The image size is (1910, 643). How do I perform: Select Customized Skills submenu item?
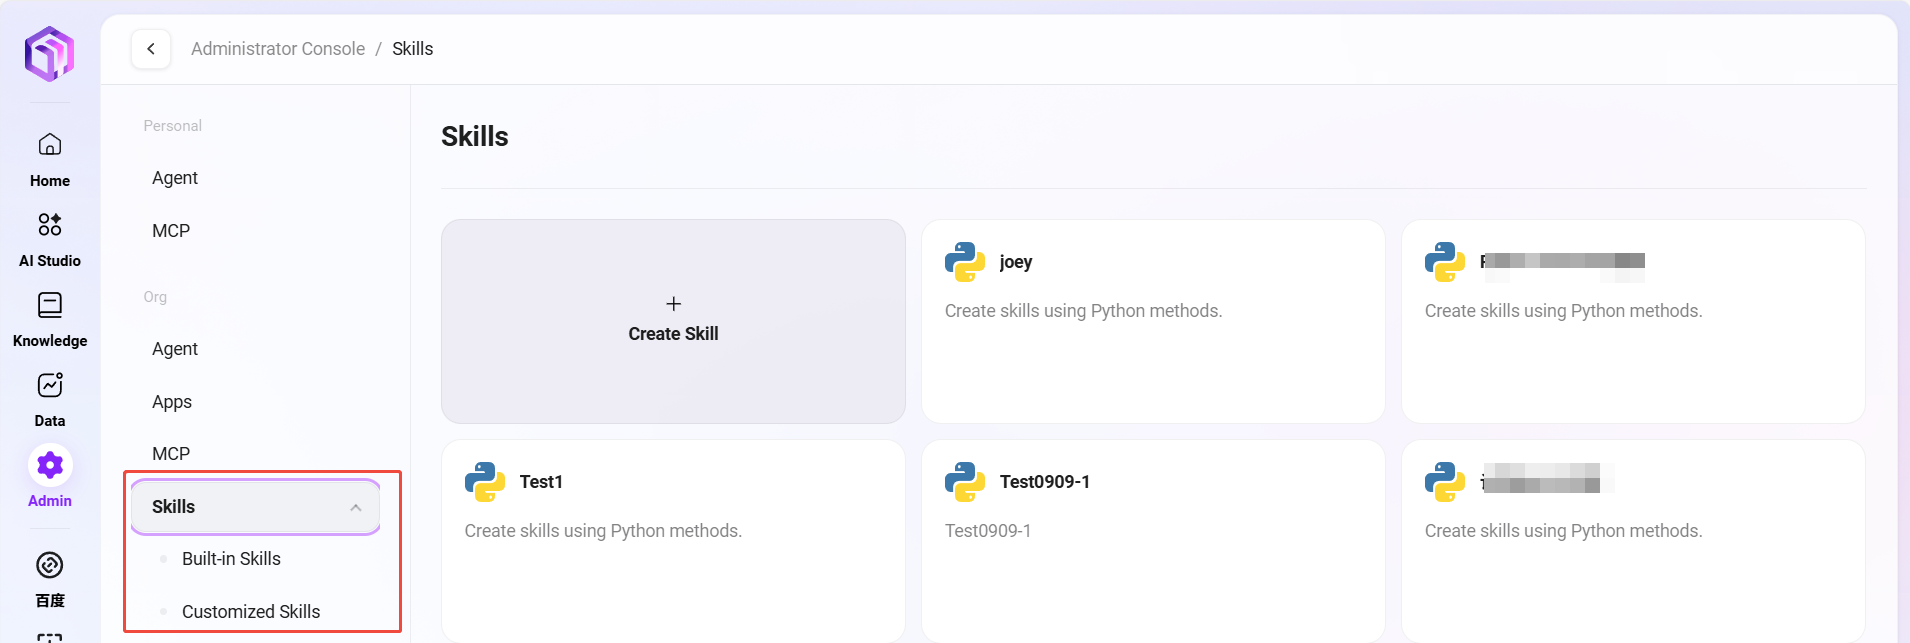(x=250, y=612)
